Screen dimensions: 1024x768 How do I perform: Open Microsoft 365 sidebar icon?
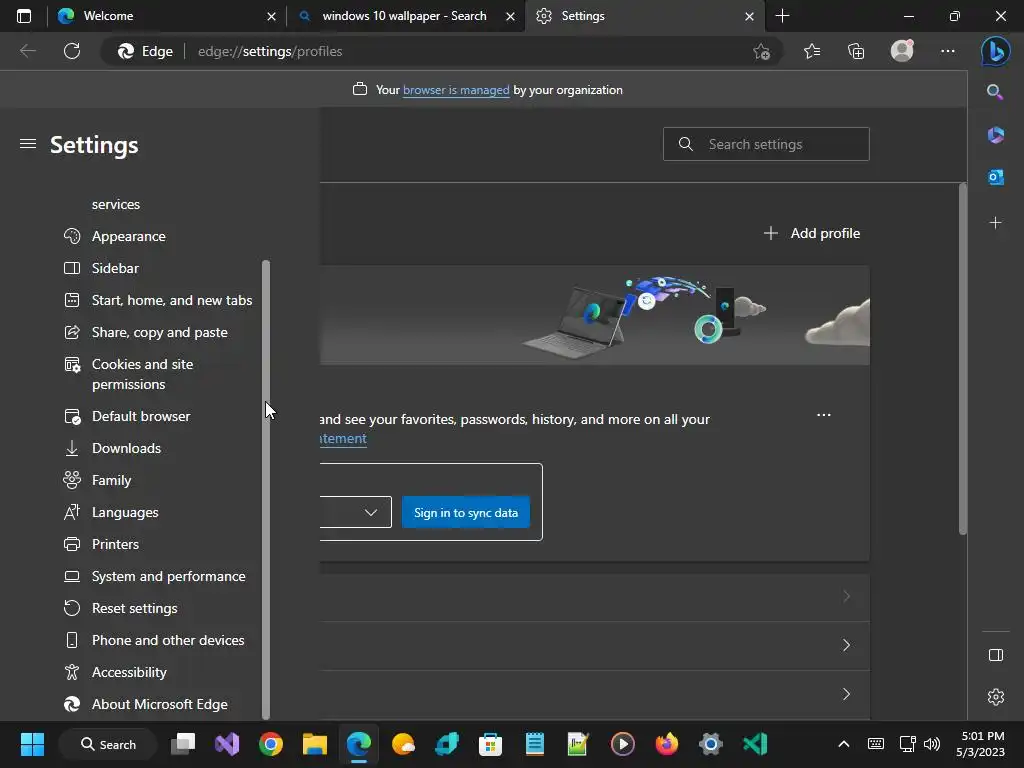(995, 135)
